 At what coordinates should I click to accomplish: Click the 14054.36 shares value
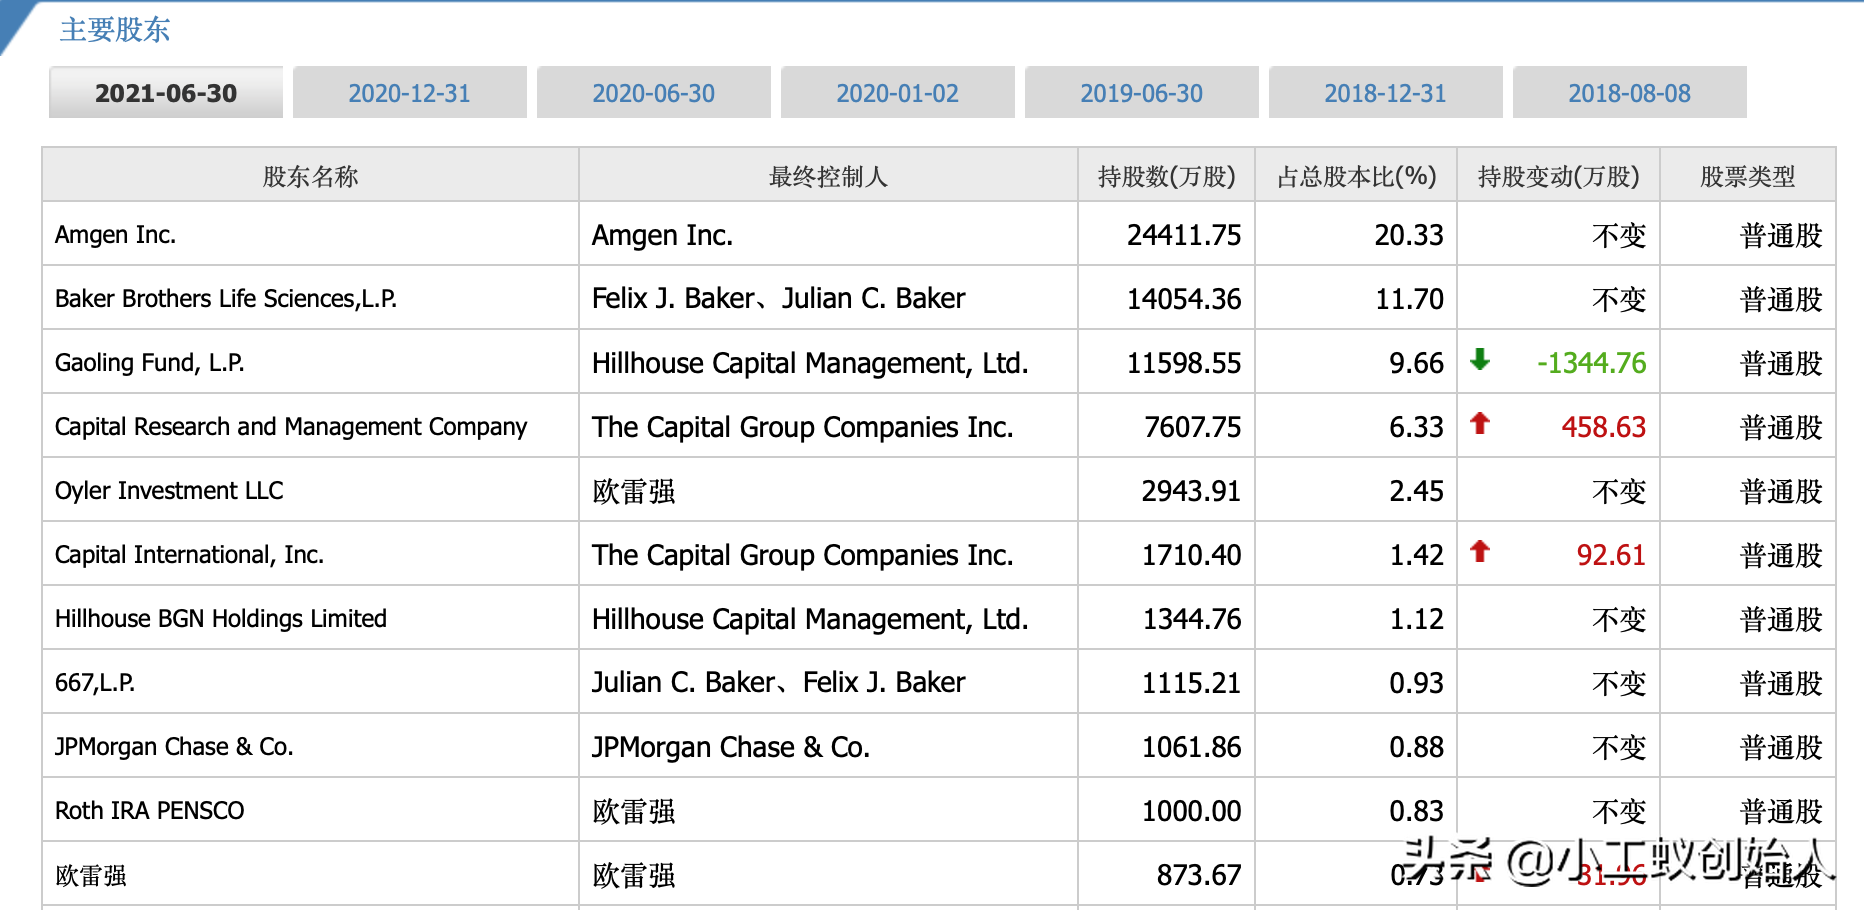1184,299
